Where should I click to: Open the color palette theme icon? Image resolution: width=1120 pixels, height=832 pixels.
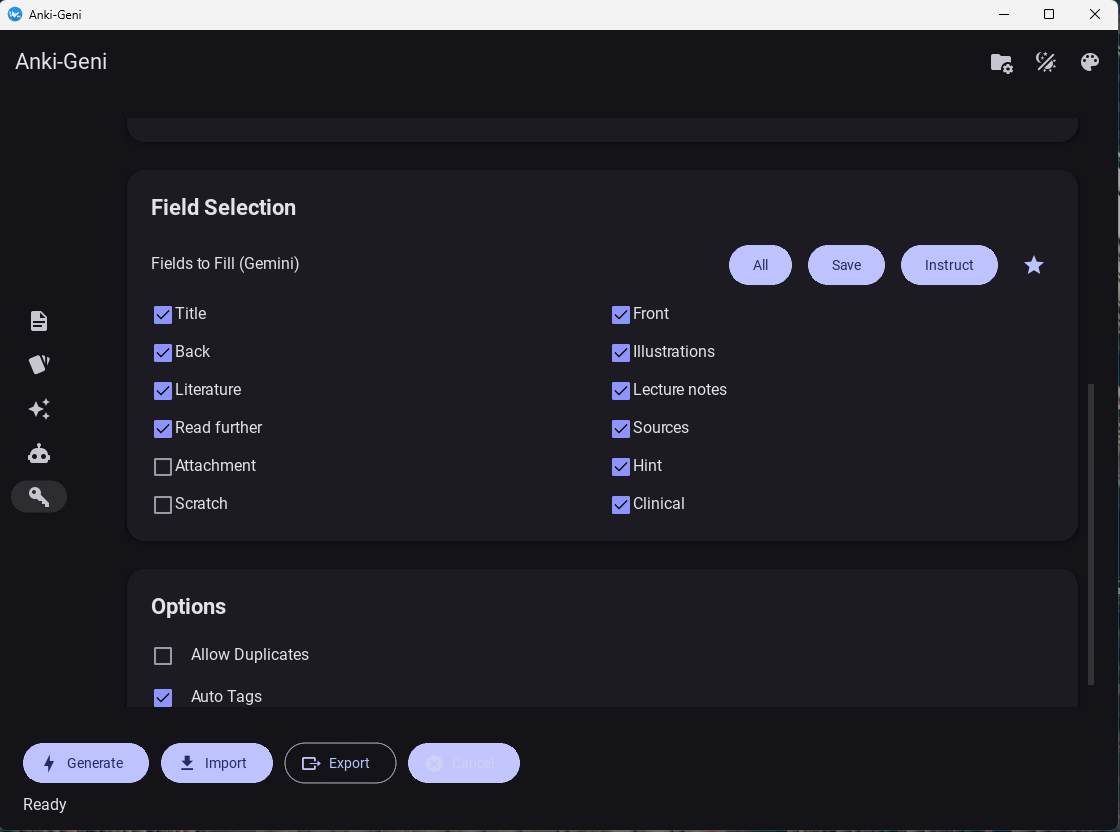pyautogui.click(x=1090, y=62)
